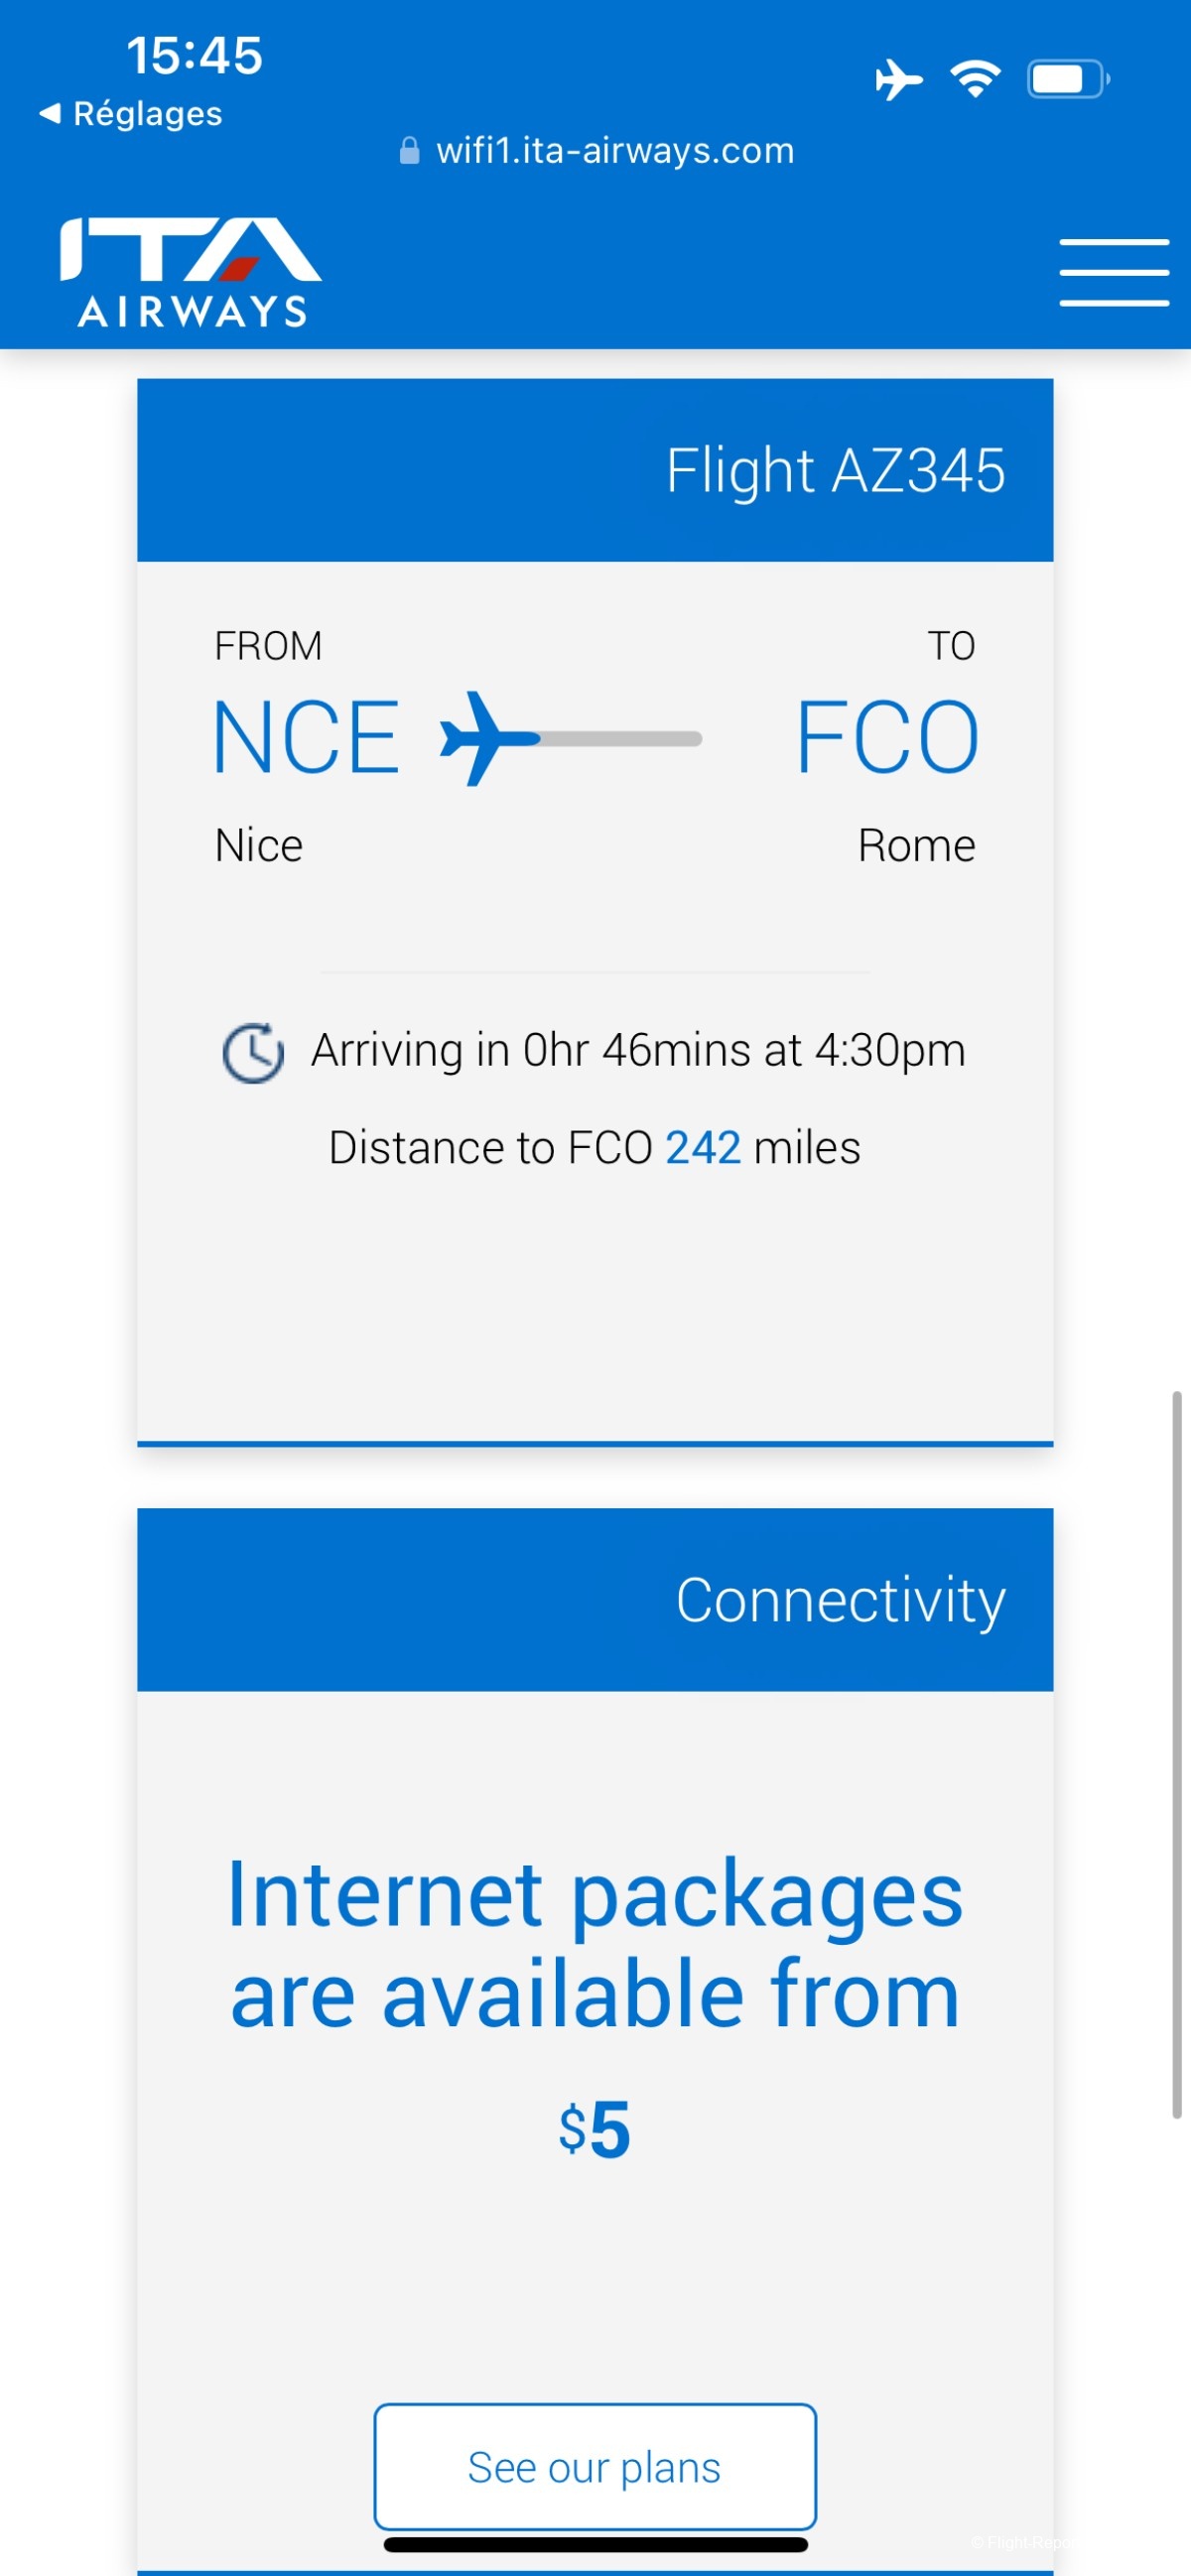
Task: Click the lock icon beside the URL
Action: (x=409, y=151)
